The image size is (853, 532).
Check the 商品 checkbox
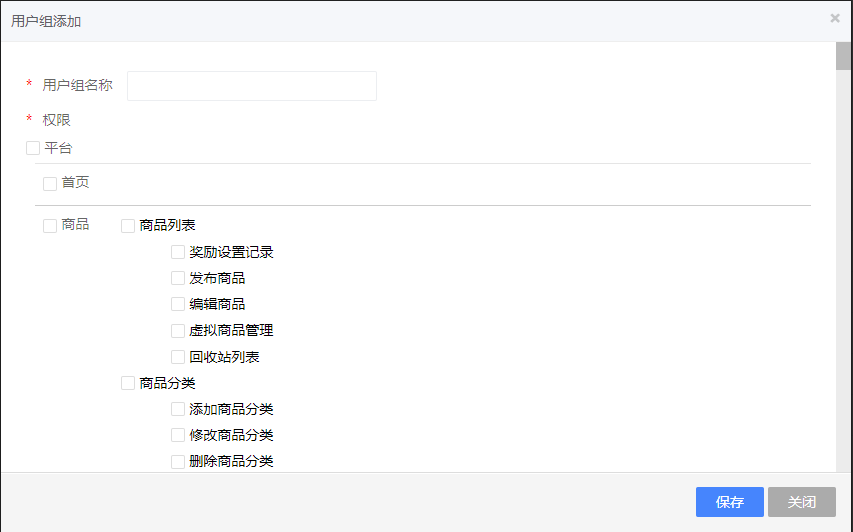pyautogui.click(x=50, y=226)
